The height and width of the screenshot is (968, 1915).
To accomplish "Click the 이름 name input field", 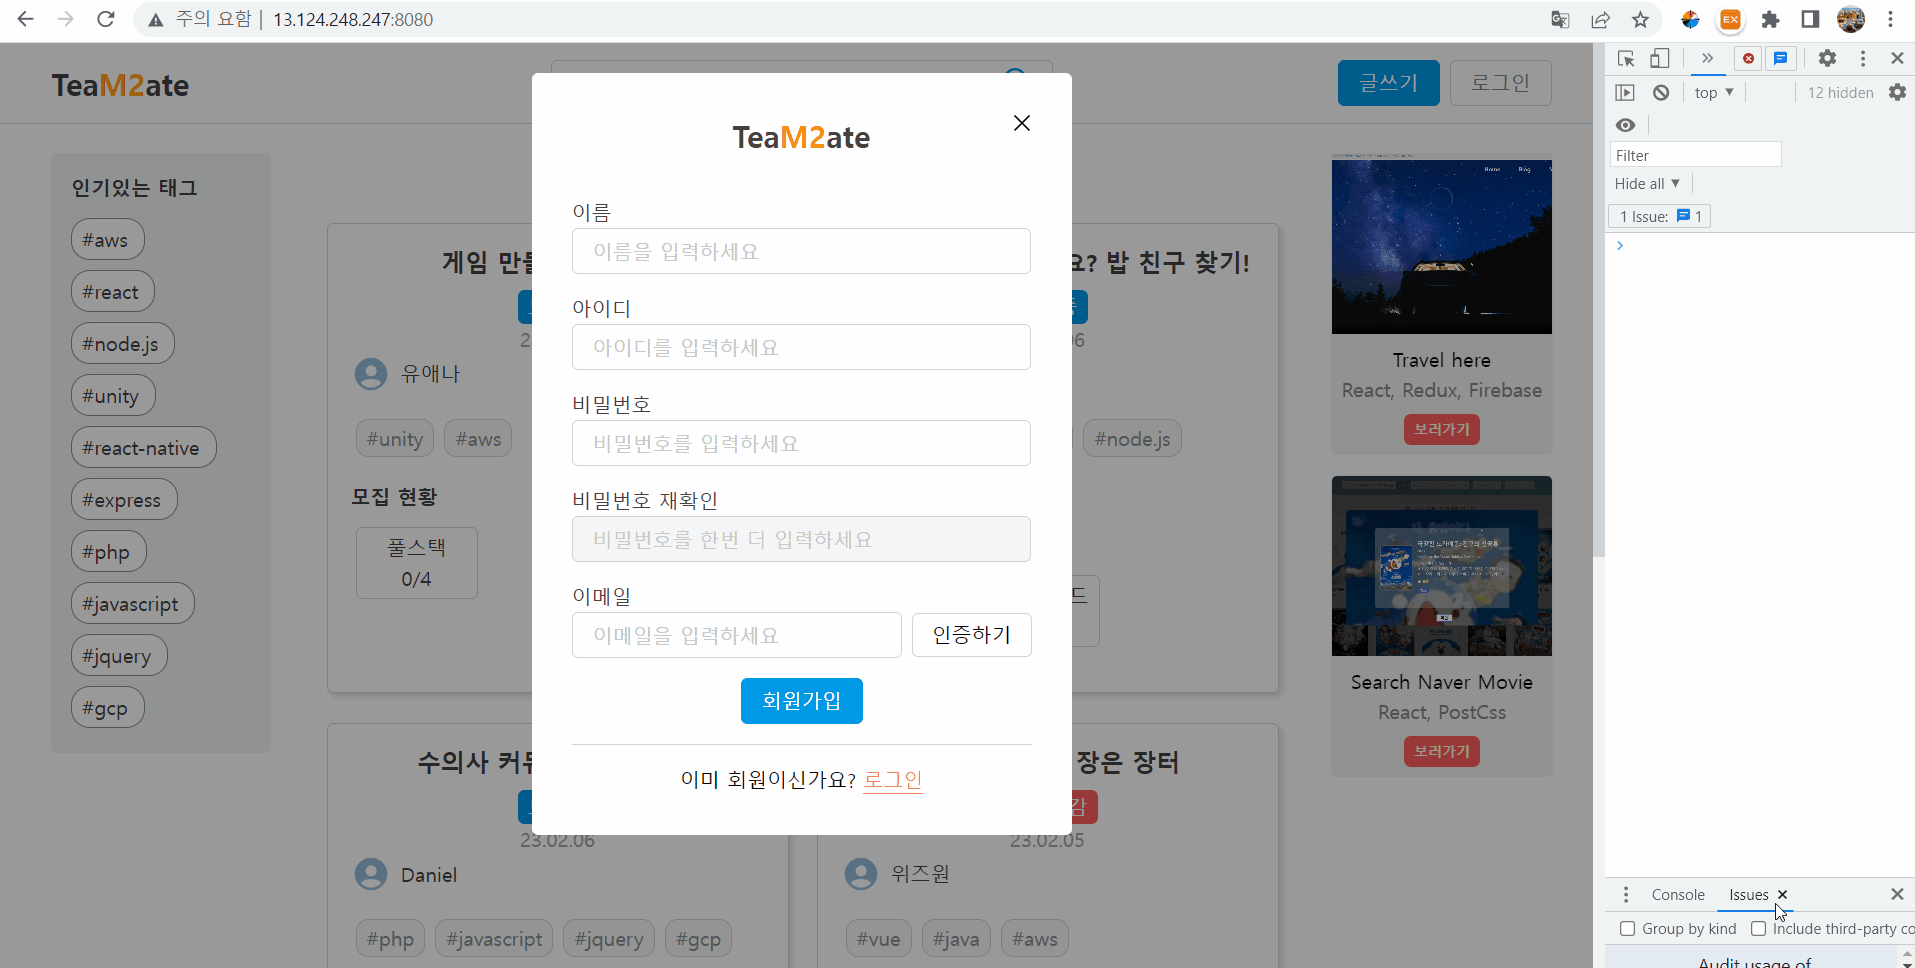I will click(801, 251).
